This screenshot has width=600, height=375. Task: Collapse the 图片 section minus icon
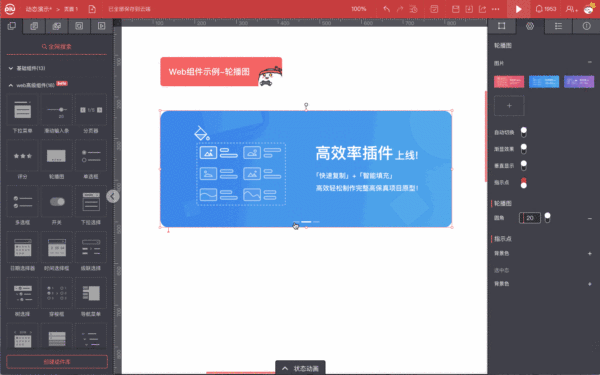[x=590, y=62]
